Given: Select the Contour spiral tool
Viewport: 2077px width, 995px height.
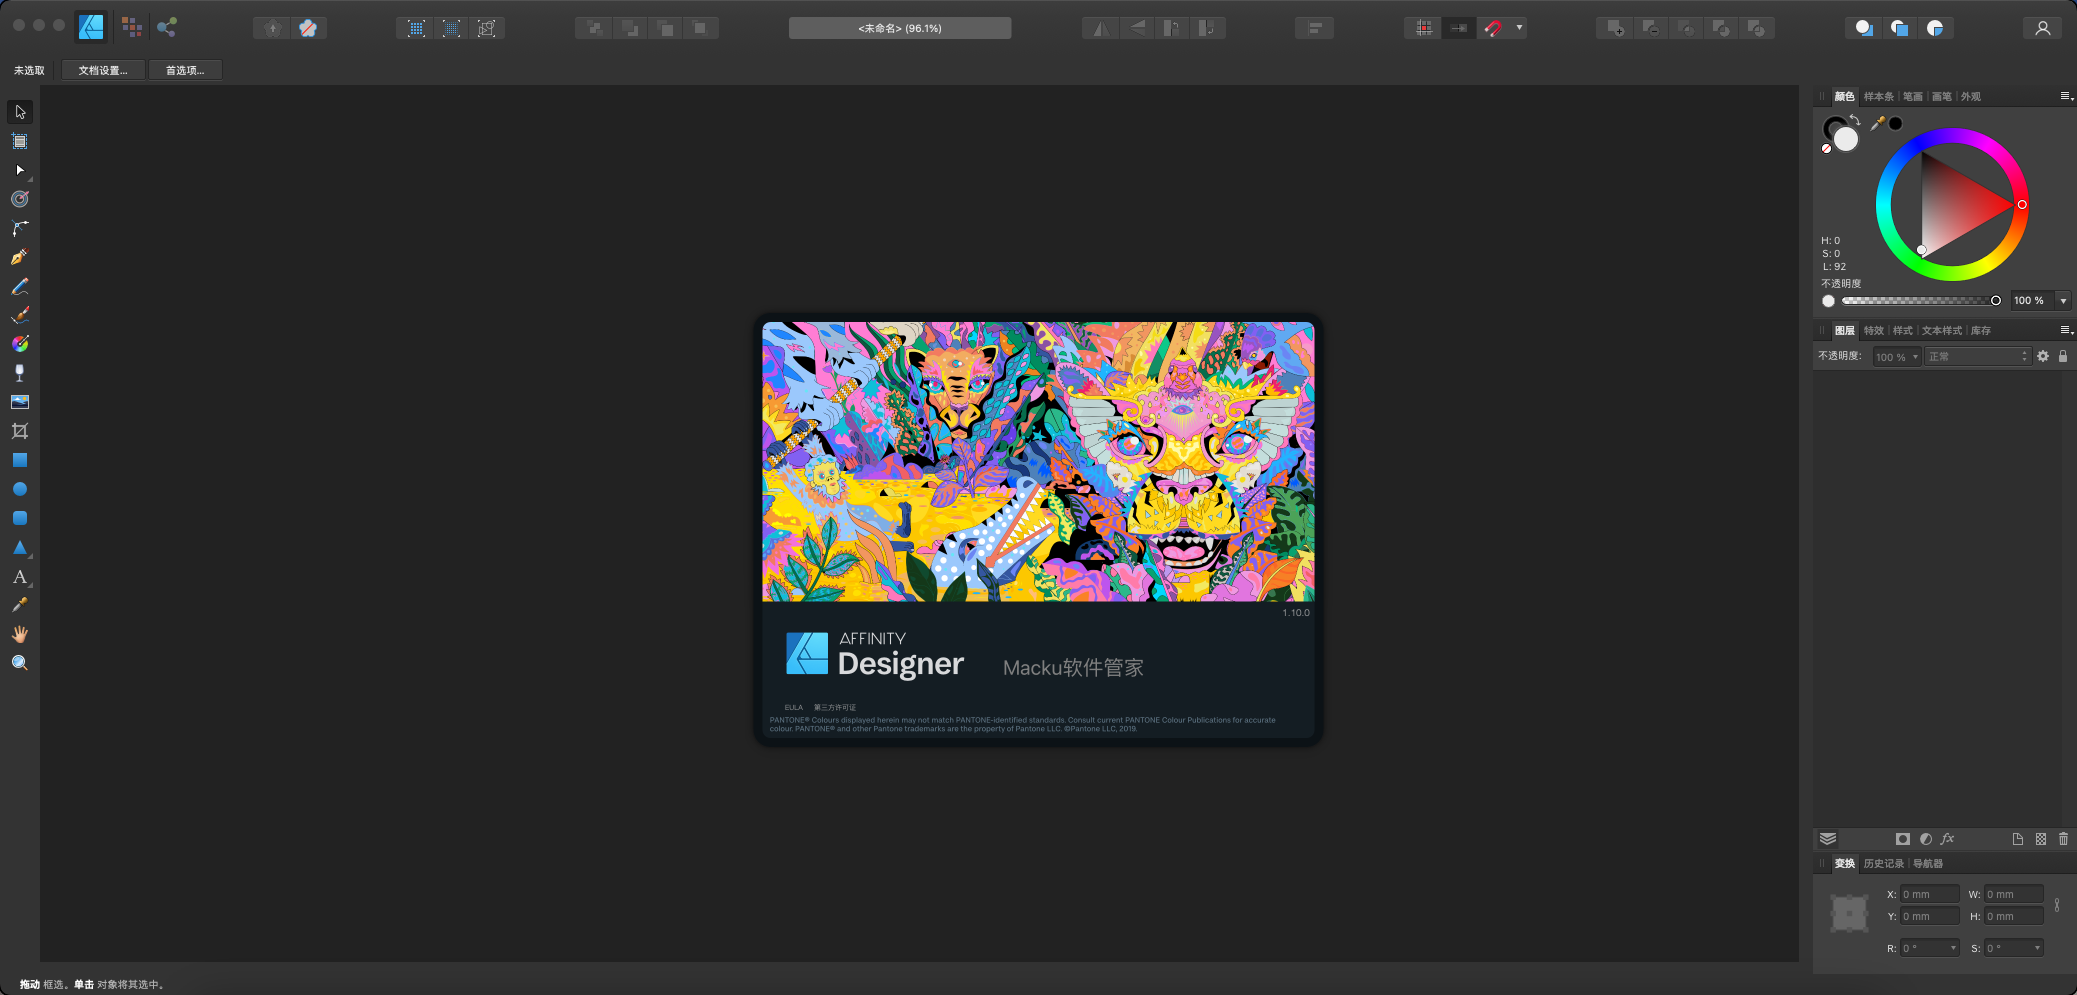Looking at the screenshot, I should (20, 199).
